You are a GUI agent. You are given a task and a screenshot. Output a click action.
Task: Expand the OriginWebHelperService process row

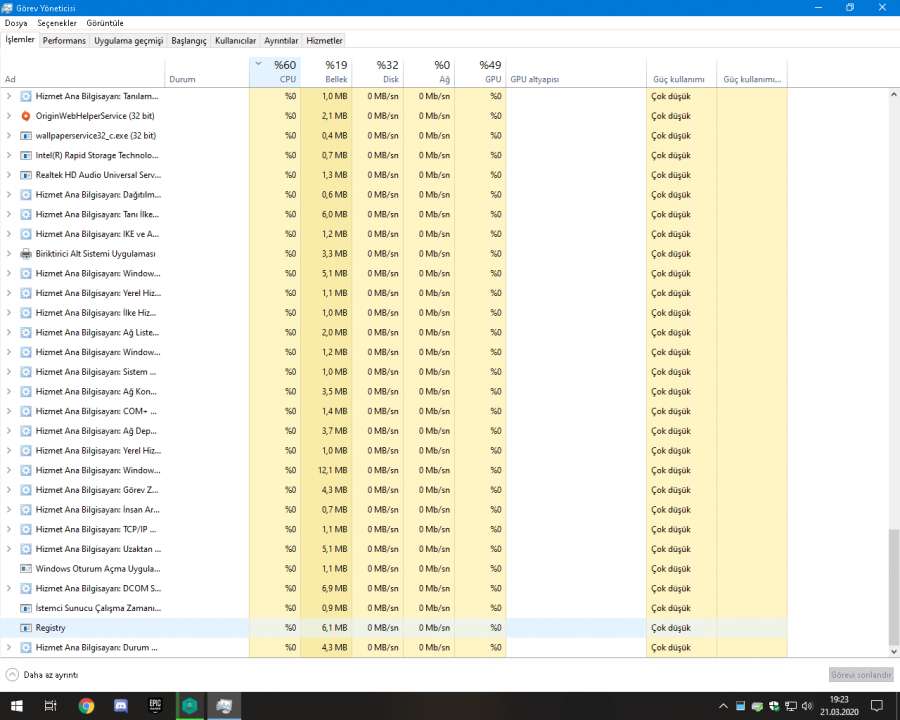[9, 116]
